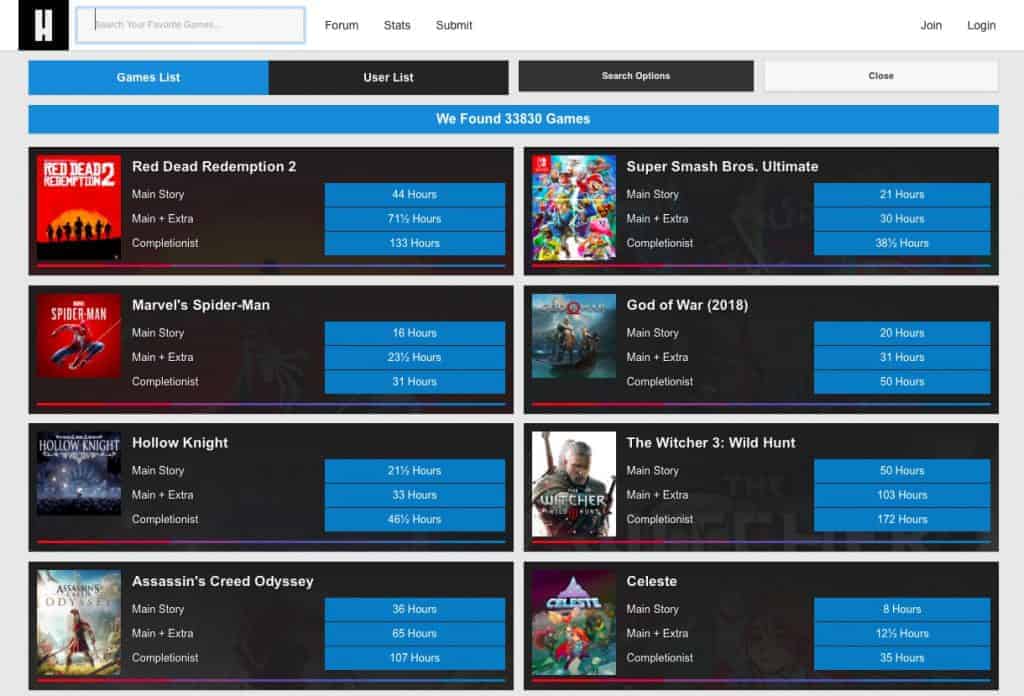Click the Join link
This screenshot has height=696, width=1024.
pyautogui.click(x=931, y=25)
